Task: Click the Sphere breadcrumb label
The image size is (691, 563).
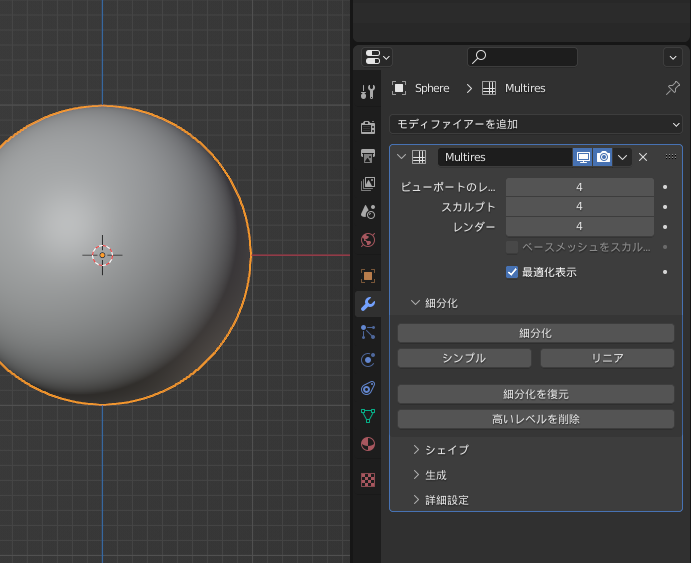Action: click(x=432, y=88)
